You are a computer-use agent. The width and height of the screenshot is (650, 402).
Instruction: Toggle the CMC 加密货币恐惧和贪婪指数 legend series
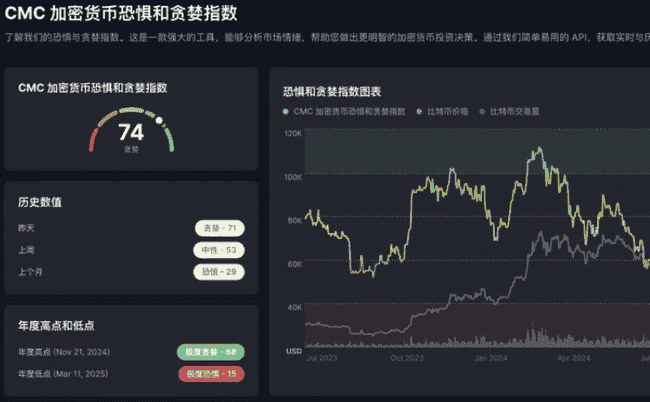[344, 111]
